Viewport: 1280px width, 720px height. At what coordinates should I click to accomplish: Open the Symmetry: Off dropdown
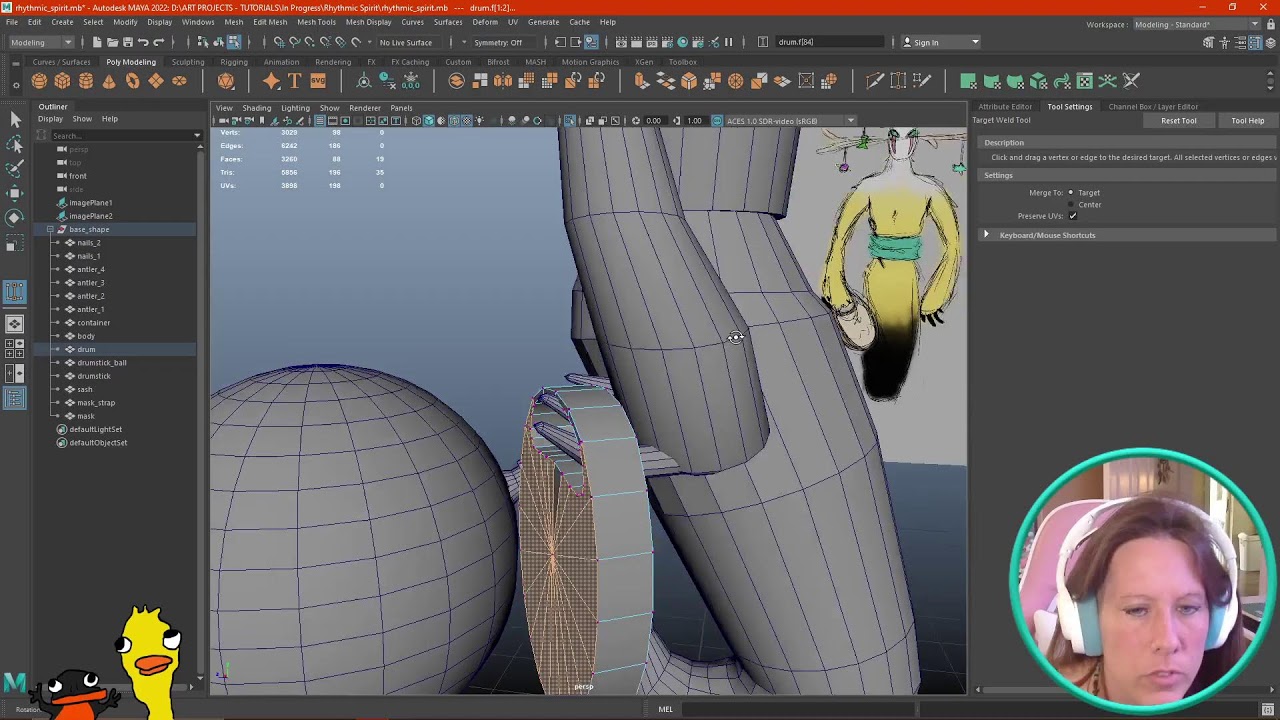pos(505,42)
